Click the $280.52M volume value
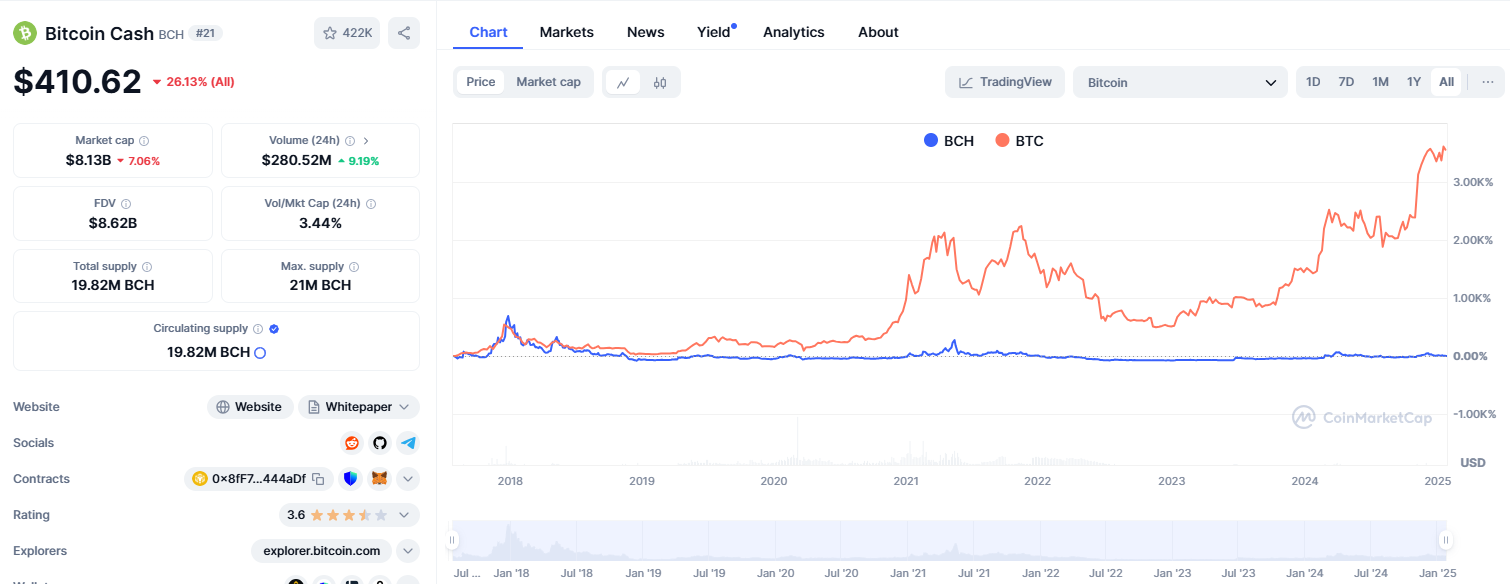Image resolution: width=1510 pixels, height=584 pixels. point(296,160)
